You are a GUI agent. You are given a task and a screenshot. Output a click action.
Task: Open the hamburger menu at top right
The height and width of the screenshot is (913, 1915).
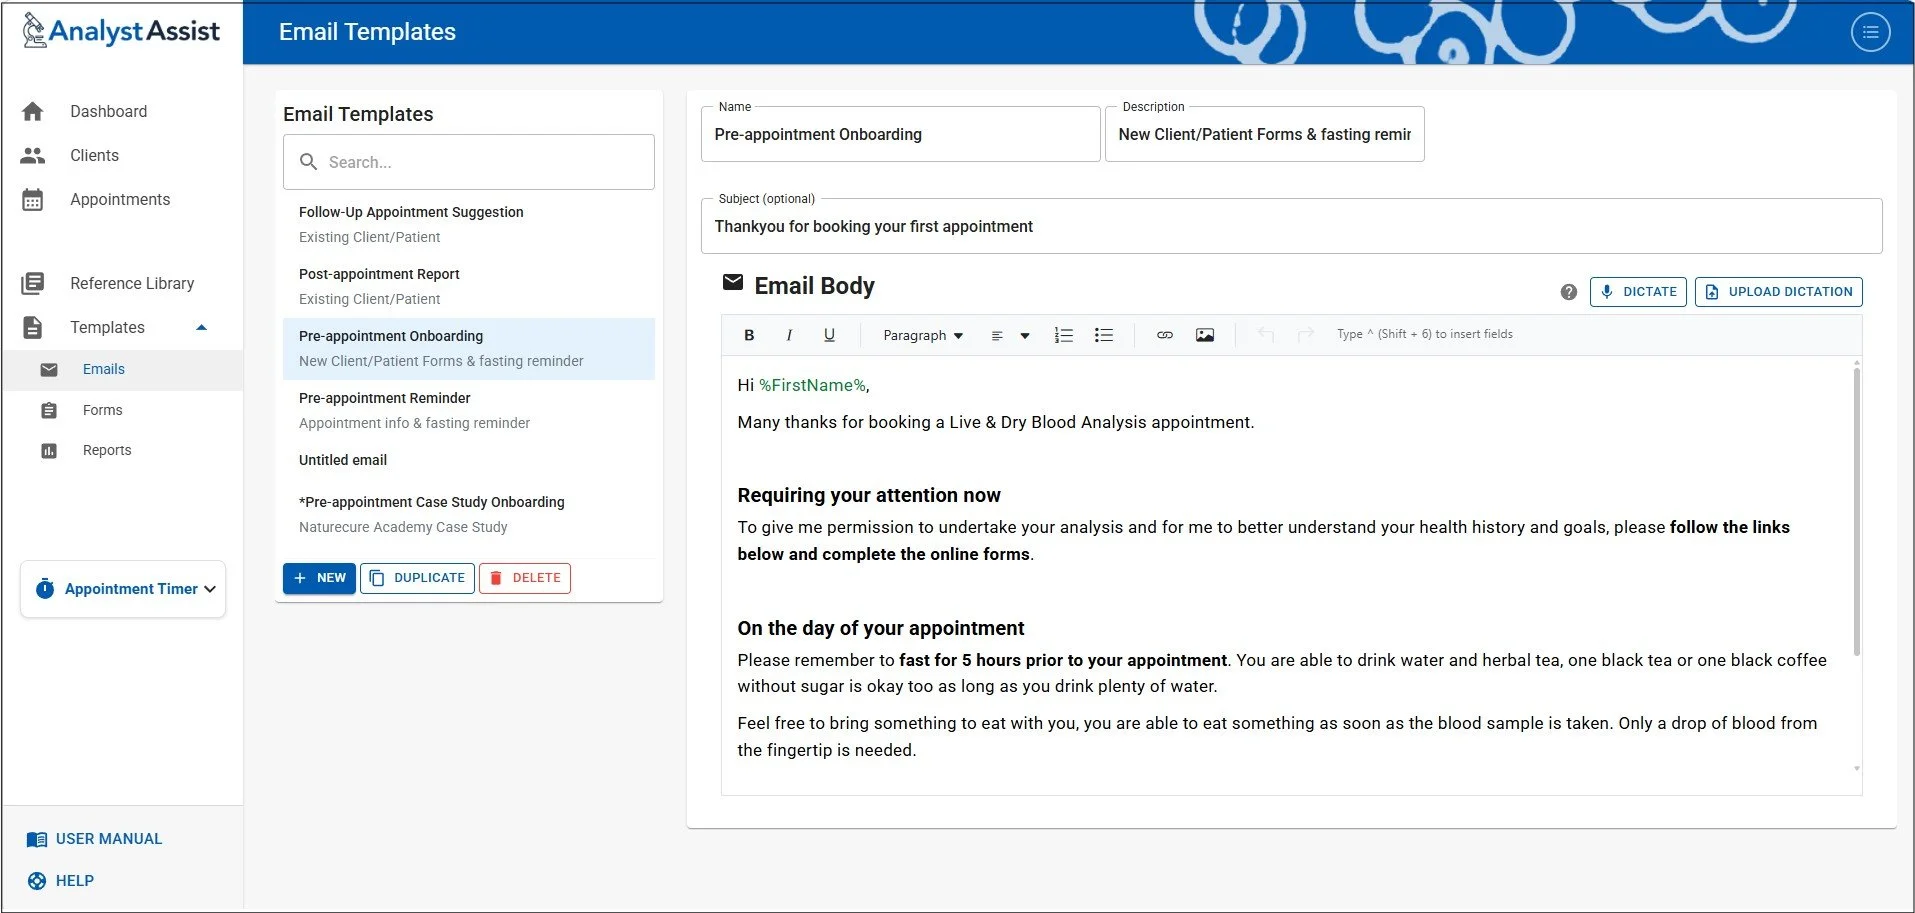[1869, 31]
